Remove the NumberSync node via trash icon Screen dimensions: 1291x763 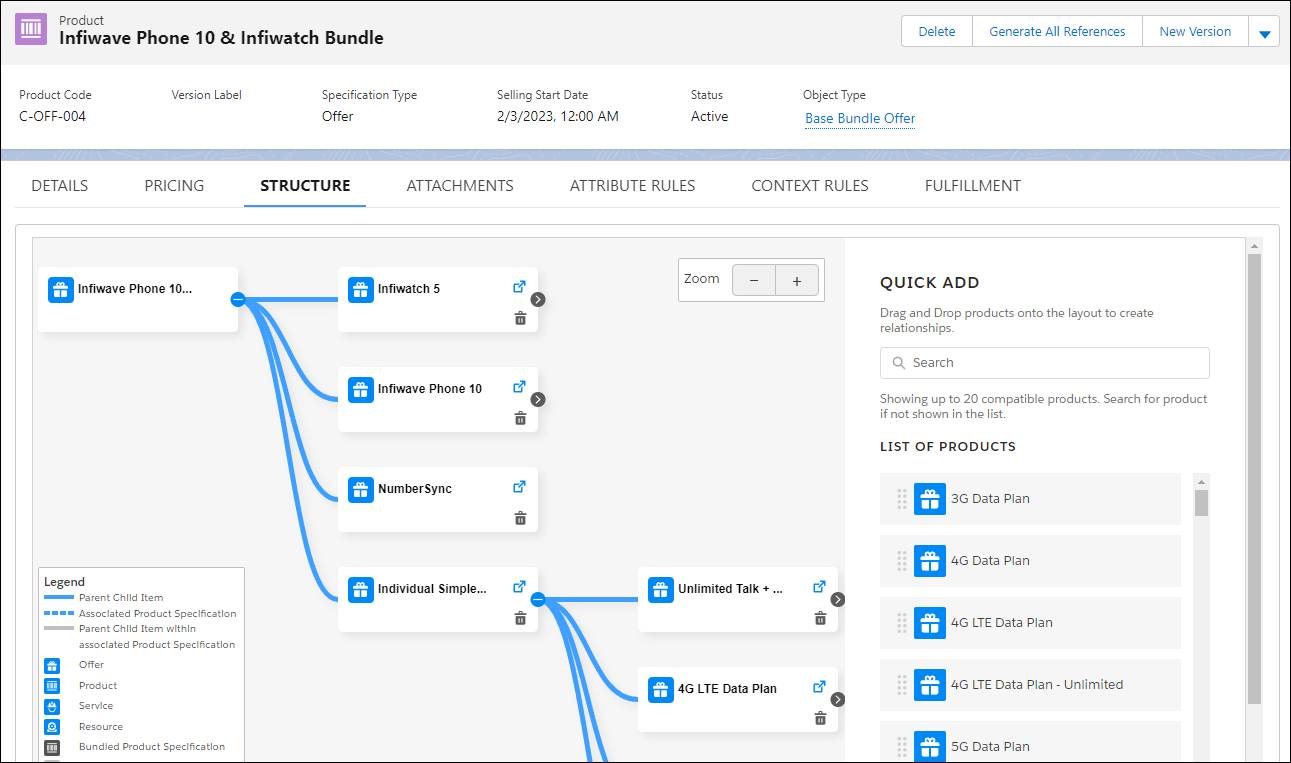coord(520,518)
